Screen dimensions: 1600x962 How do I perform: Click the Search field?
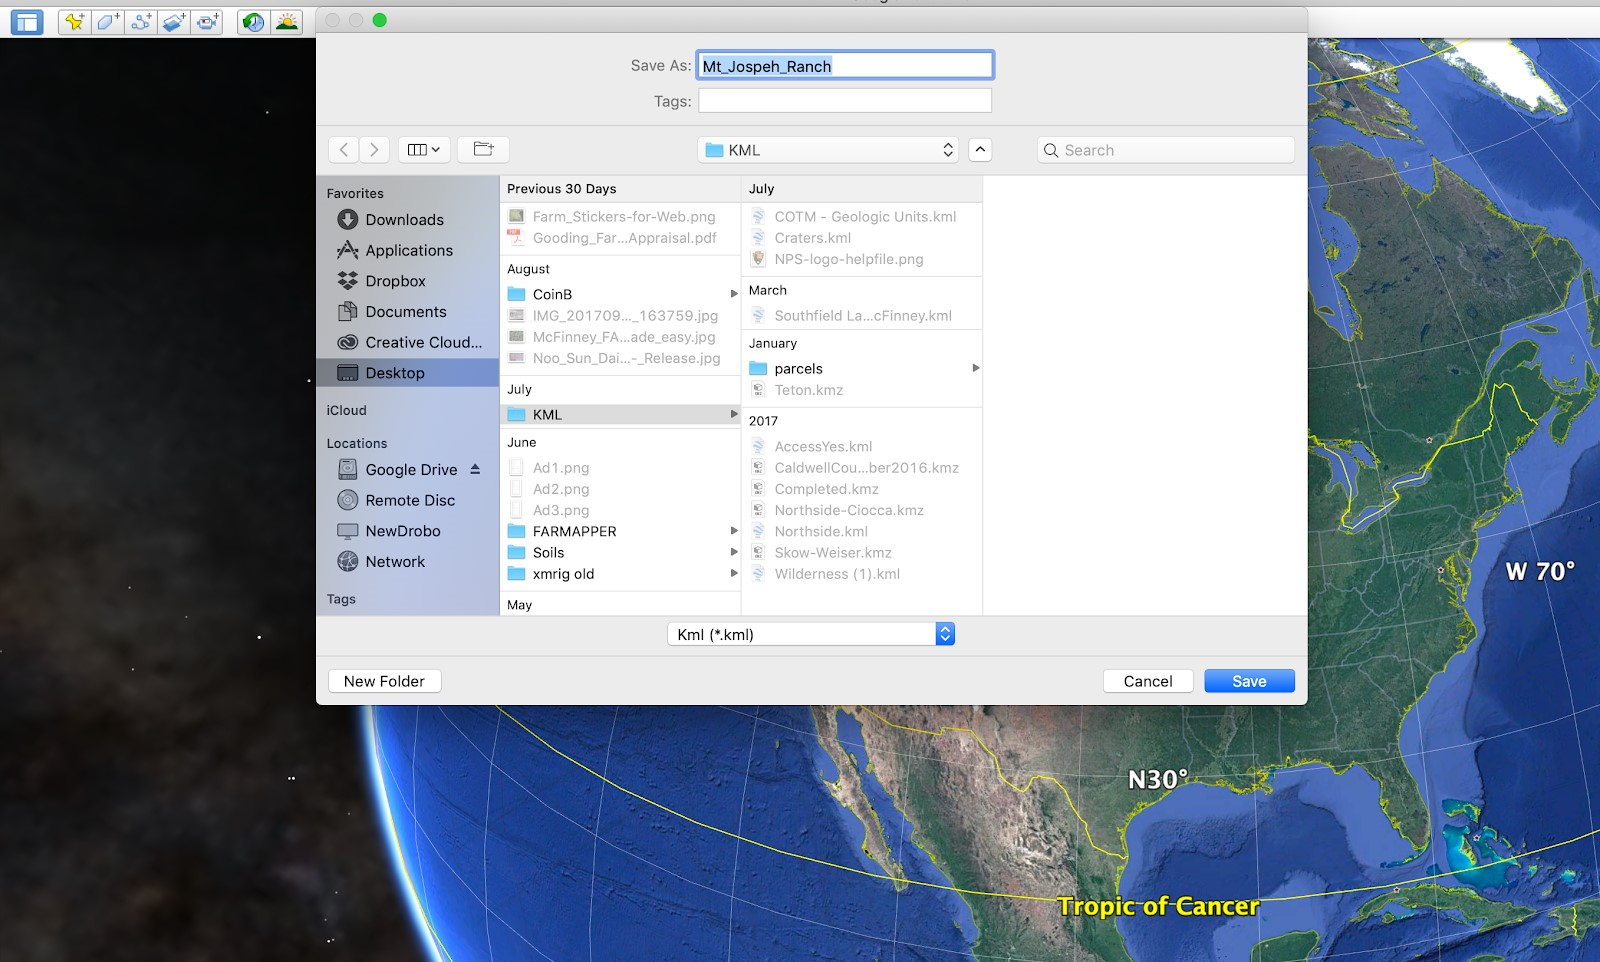[x=1166, y=150]
